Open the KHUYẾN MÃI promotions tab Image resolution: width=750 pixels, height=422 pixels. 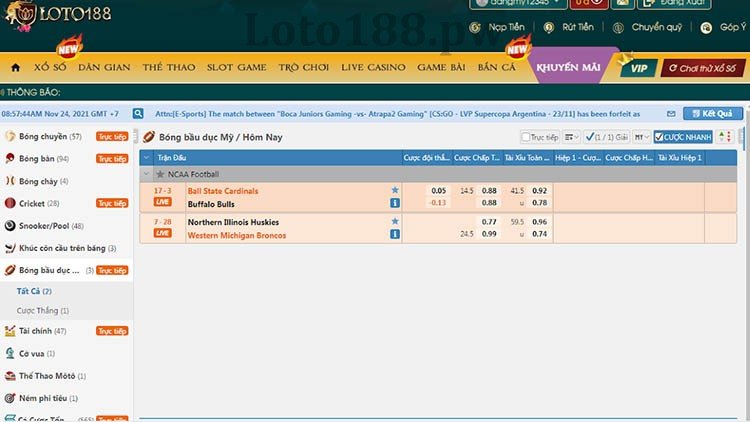pos(568,67)
